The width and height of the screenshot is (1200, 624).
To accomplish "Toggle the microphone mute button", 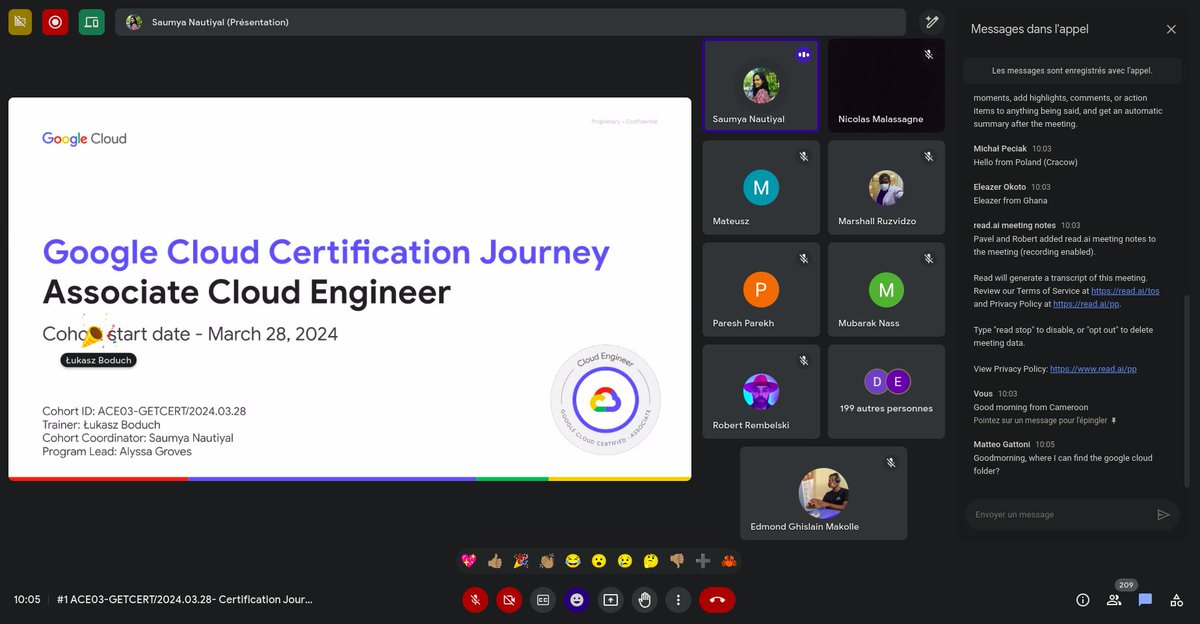I will coord(475,600).
